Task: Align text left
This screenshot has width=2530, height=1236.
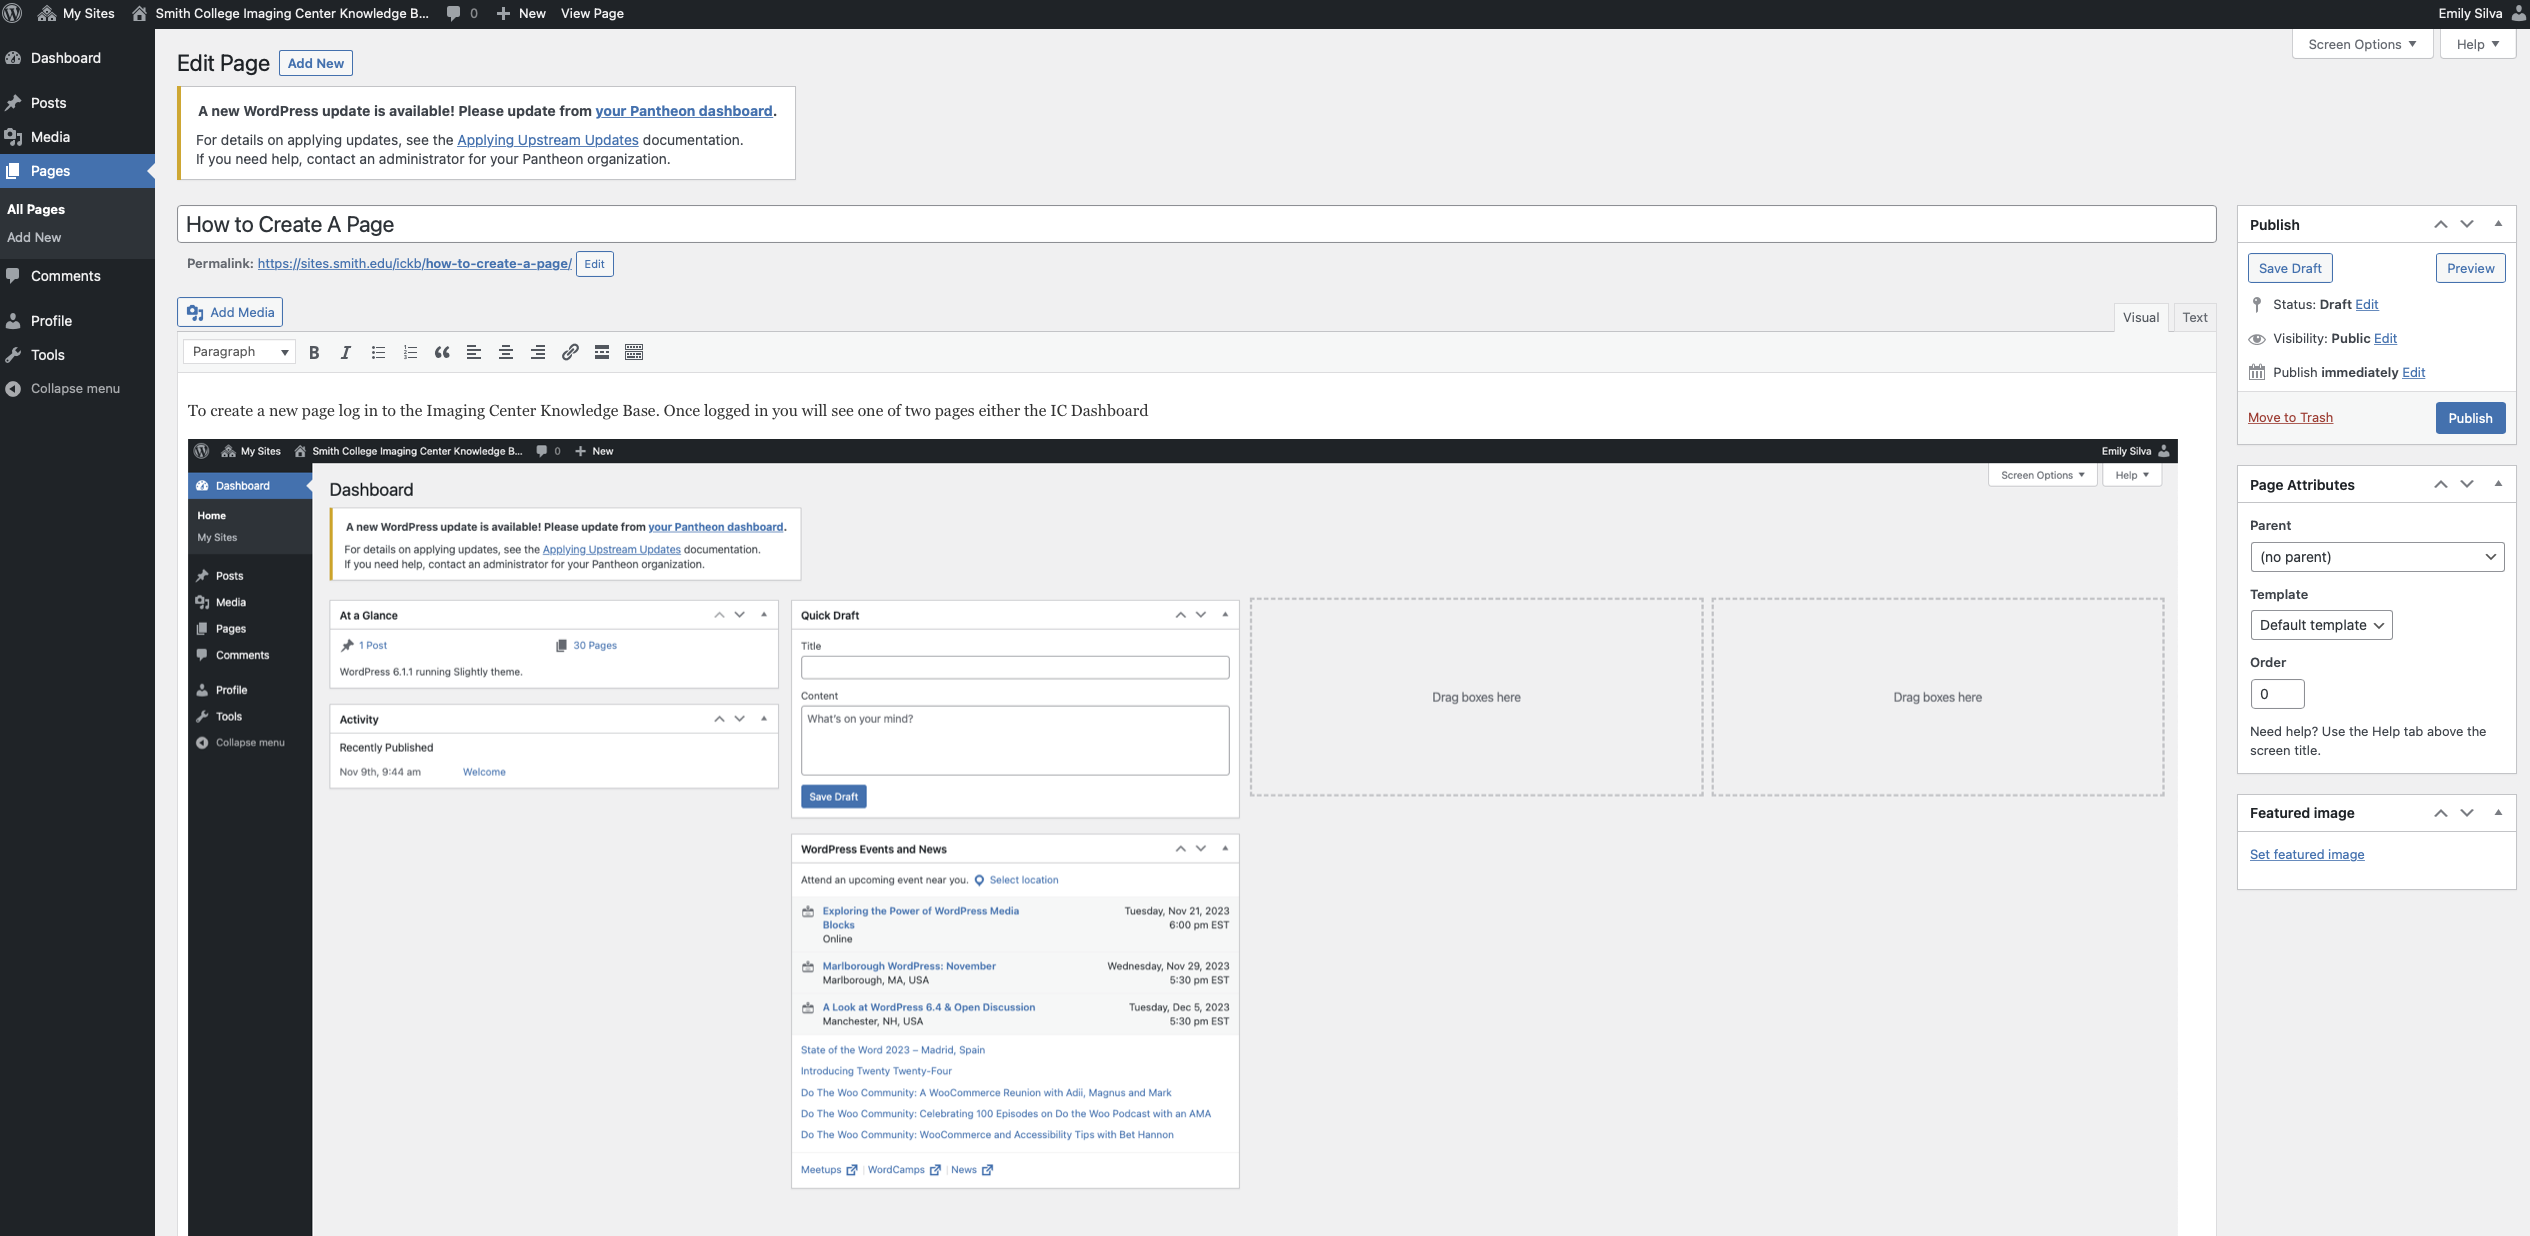Action: tap(474, 352)
